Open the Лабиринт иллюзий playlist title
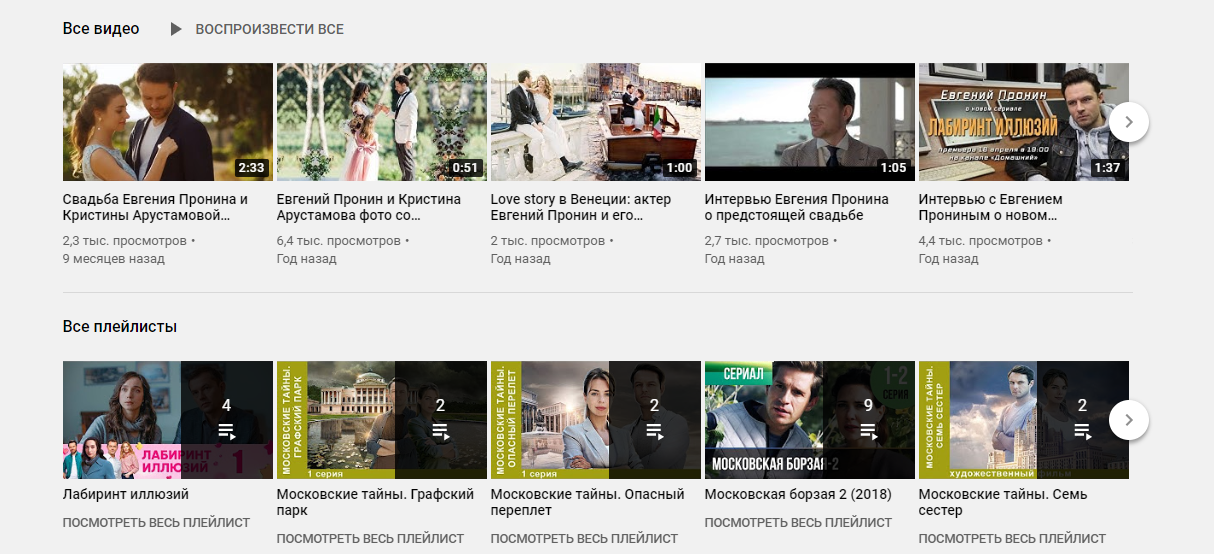The image size is (1214, 554). [x=126, y=494]
